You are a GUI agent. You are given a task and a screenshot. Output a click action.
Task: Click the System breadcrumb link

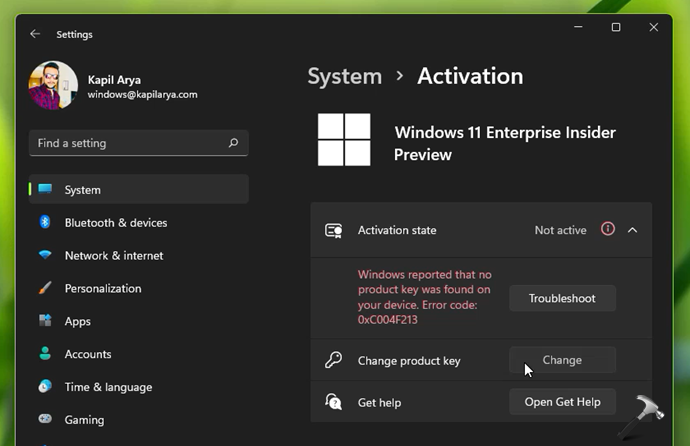[x=344, y=76]
